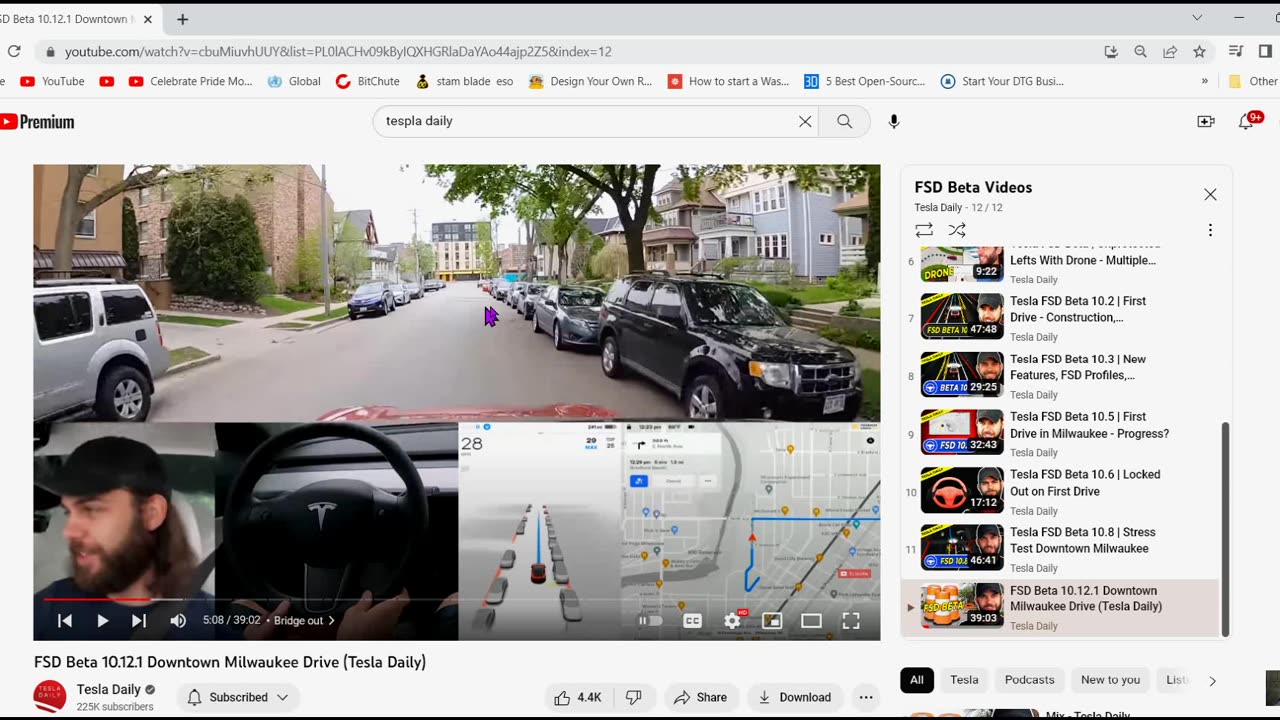Screen dimensions: 1280x720
Task: Play the paused video
Action: point(102,621)
